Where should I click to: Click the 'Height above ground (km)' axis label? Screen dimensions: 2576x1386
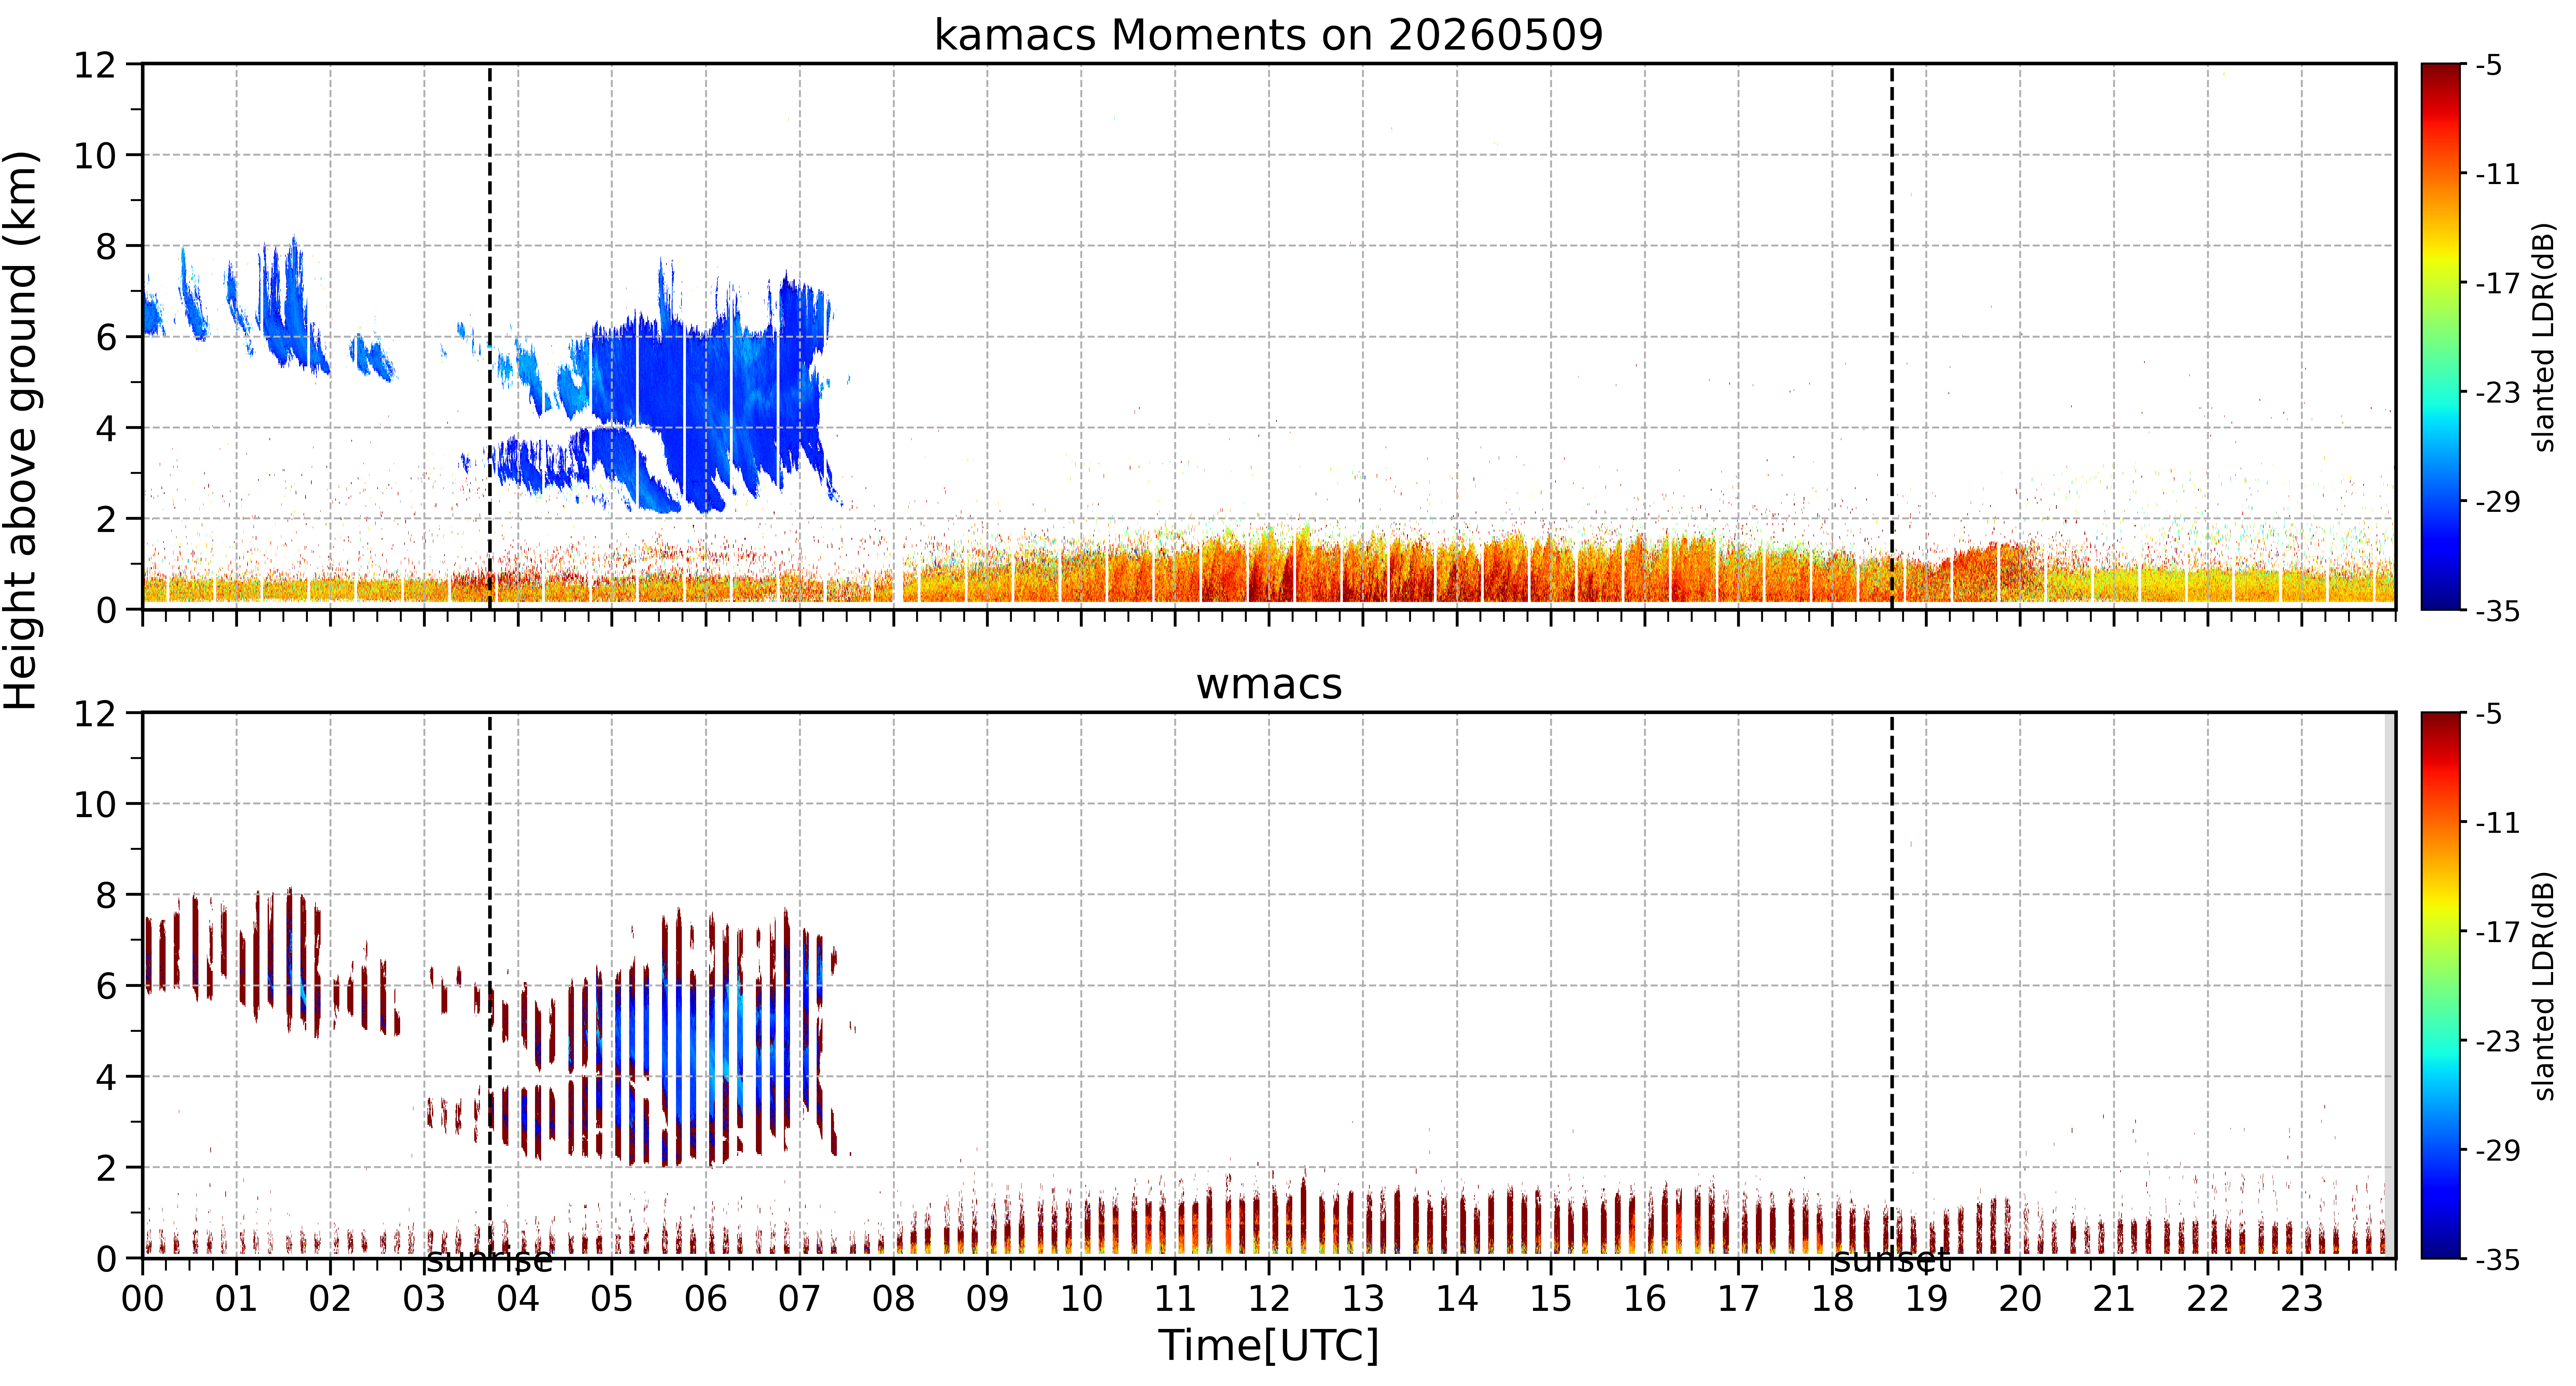pyautogui.click(x=21, y=430)
